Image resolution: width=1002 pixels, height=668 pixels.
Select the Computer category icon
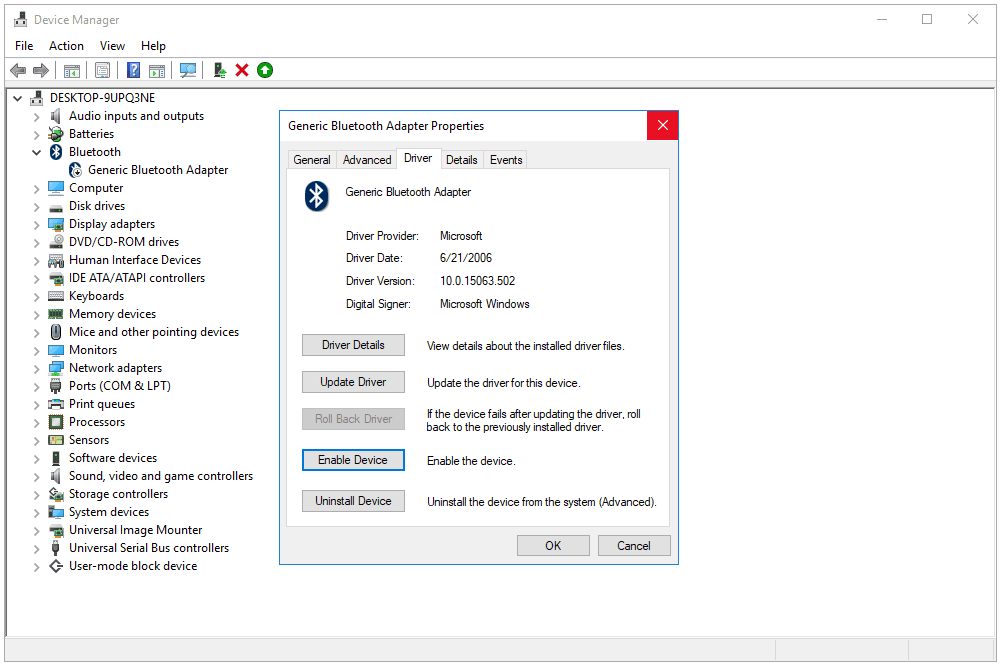tap(56, 188)
